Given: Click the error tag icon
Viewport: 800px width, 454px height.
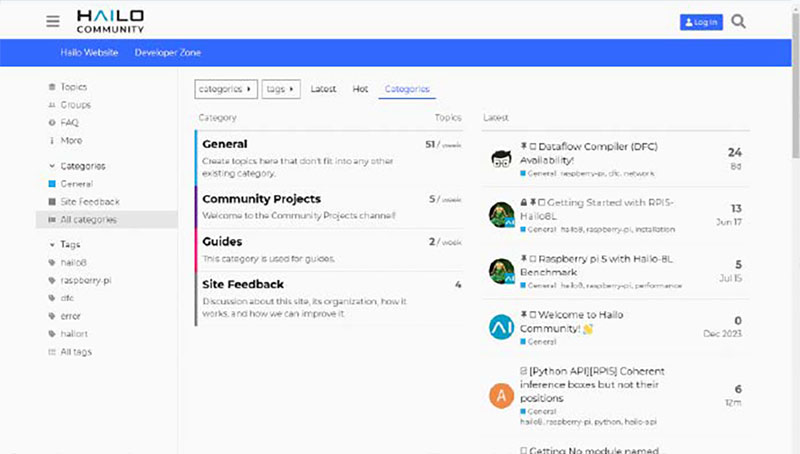Looking at the screenshot, I should [52, 316].
